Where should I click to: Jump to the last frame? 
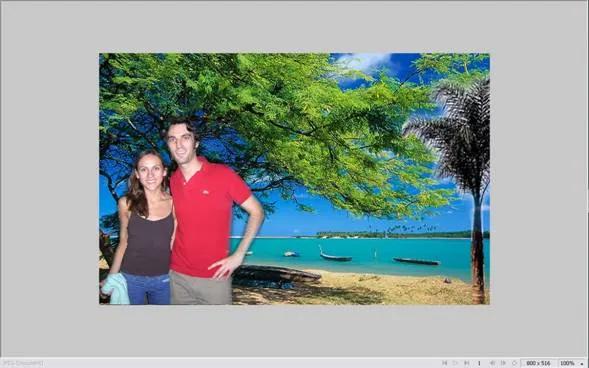click(466, 363)
